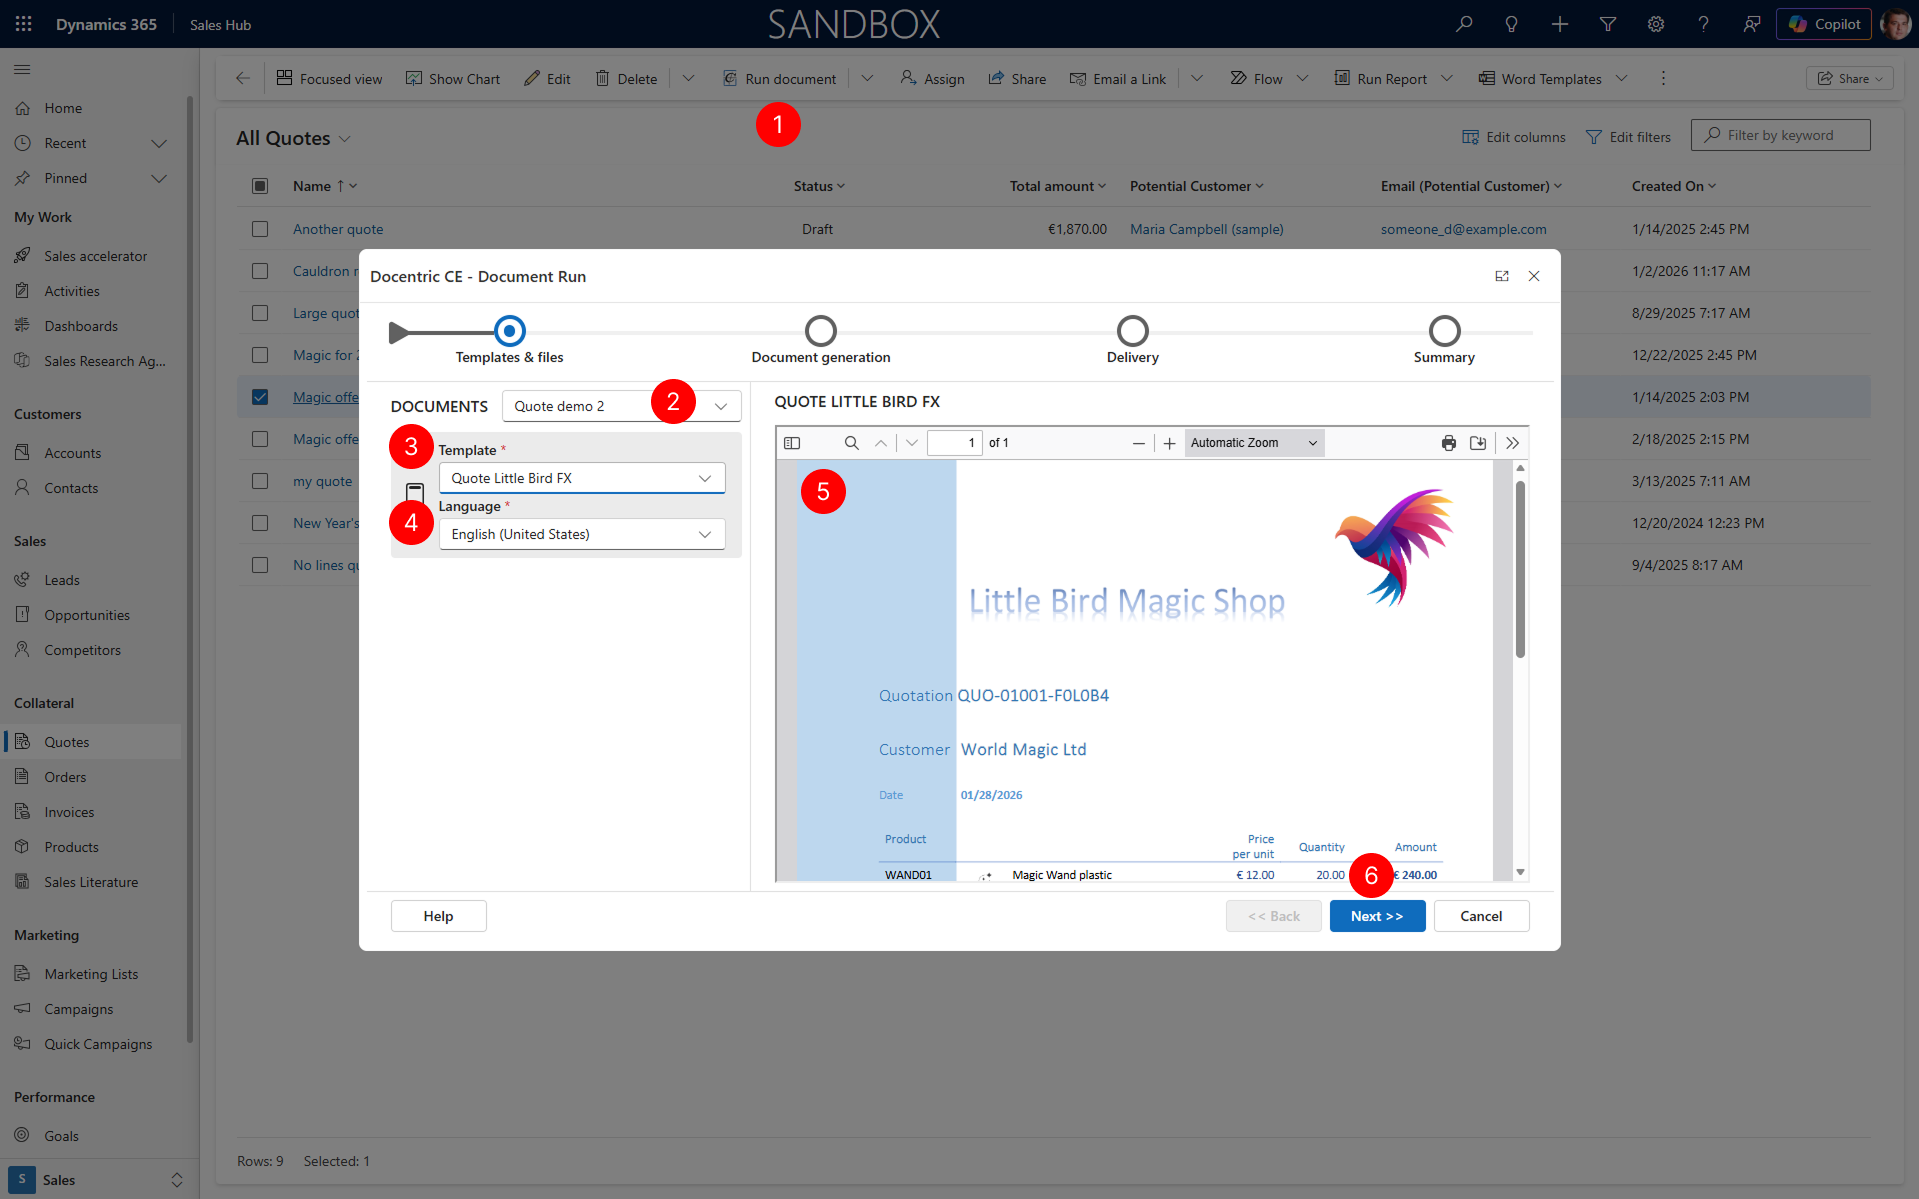Open the Flow dropdown chevron
Viewport: 1919px width, 1199px height.
pos(1303,78)
